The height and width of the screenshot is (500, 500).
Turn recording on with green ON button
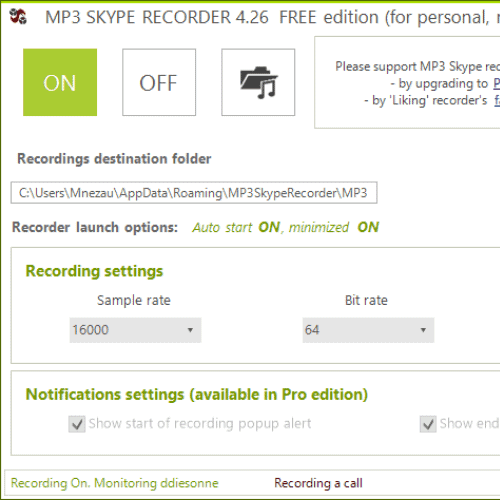click(60, 82)
